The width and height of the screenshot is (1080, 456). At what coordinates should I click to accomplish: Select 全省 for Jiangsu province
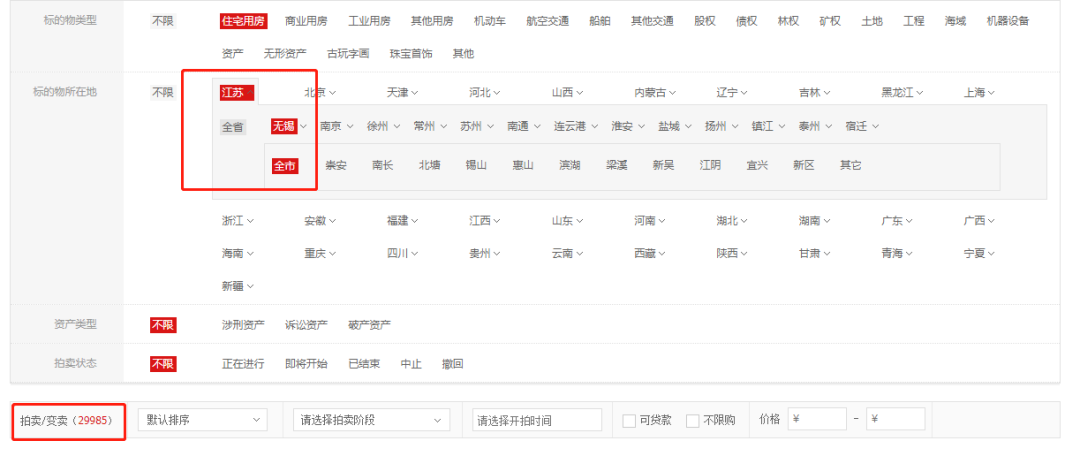tap(233, 127)
